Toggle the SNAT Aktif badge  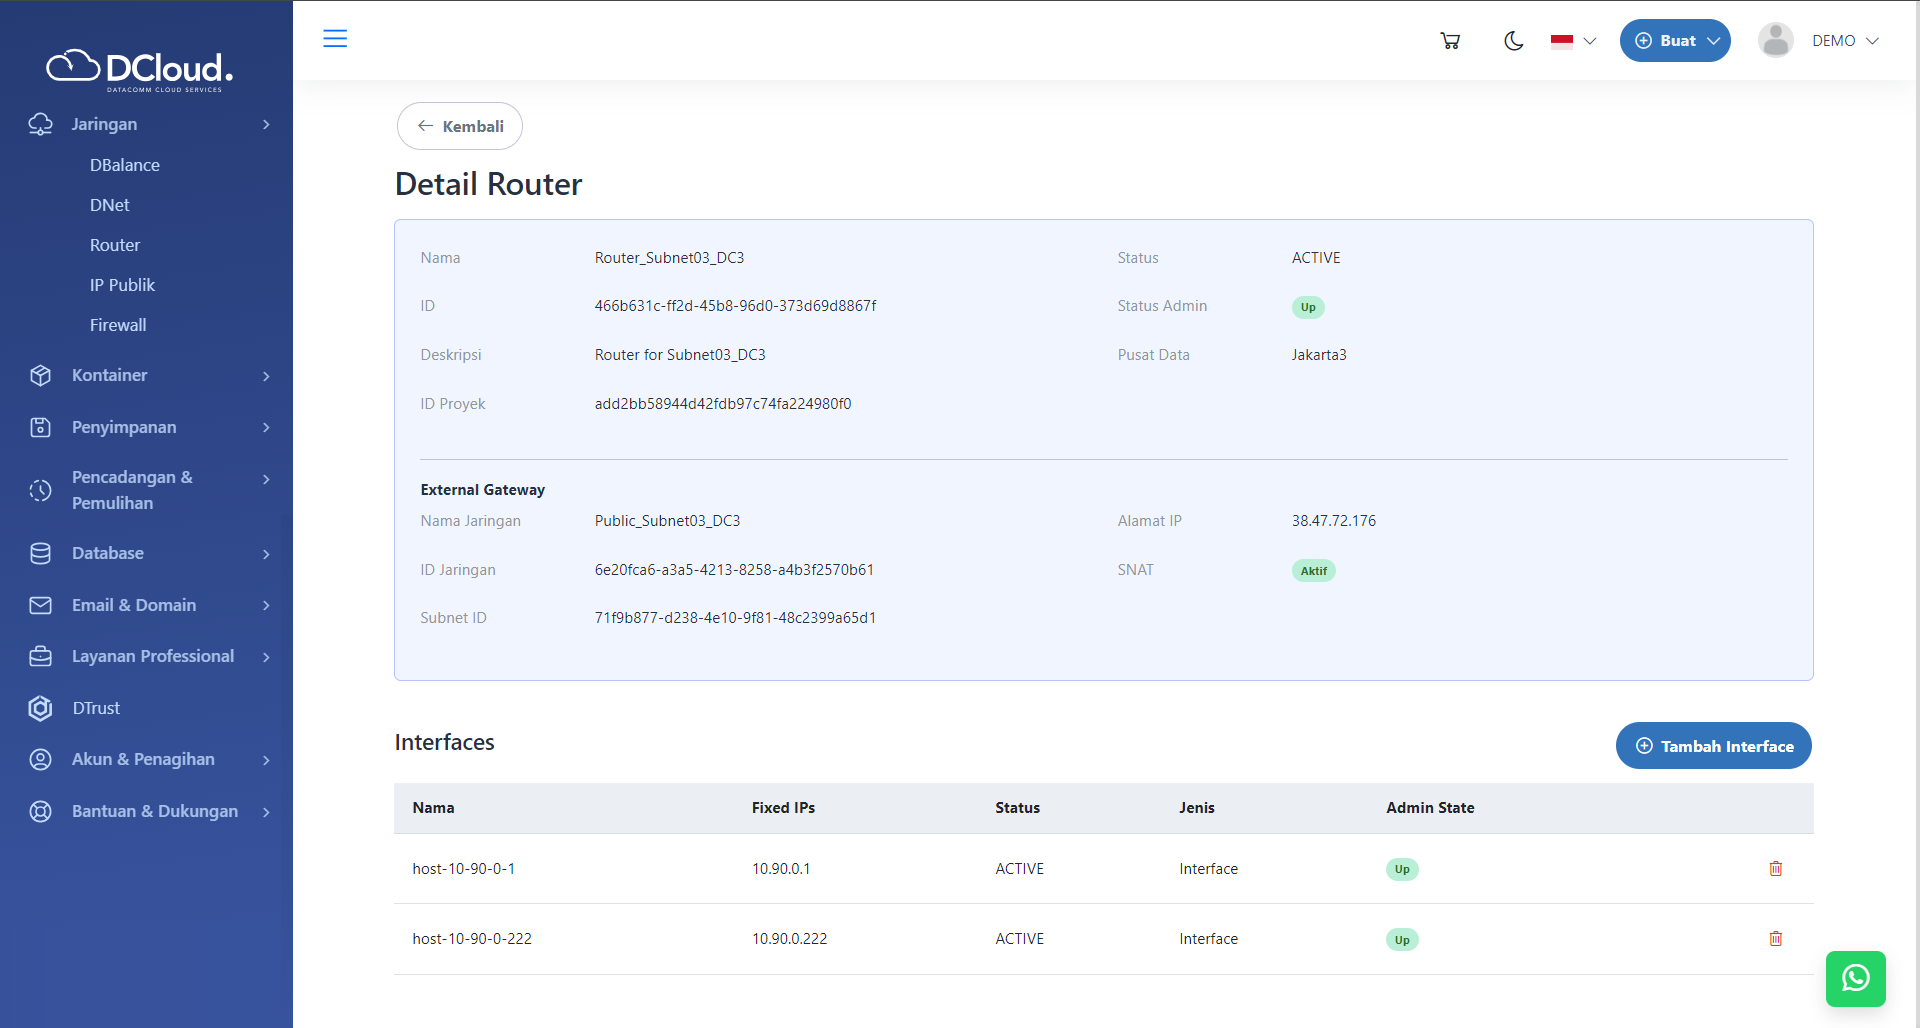coord(1313,570)
